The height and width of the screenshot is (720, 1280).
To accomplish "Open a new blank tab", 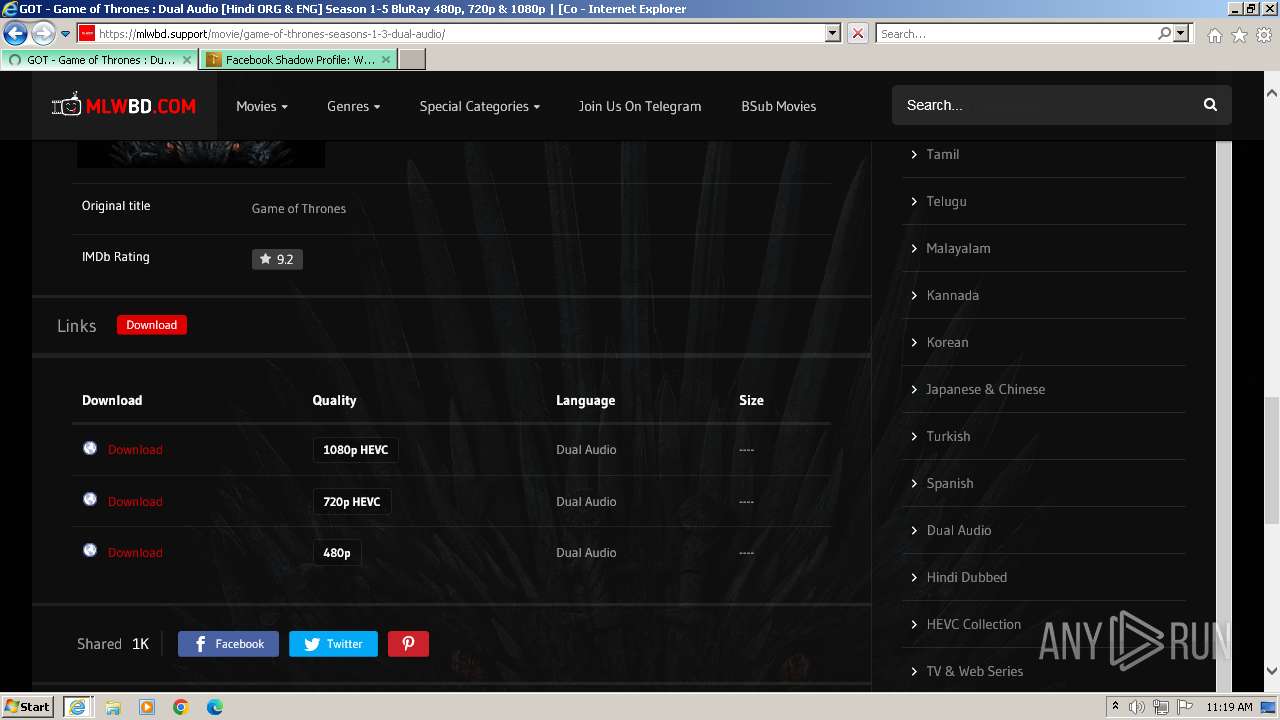I will [412, 60].
